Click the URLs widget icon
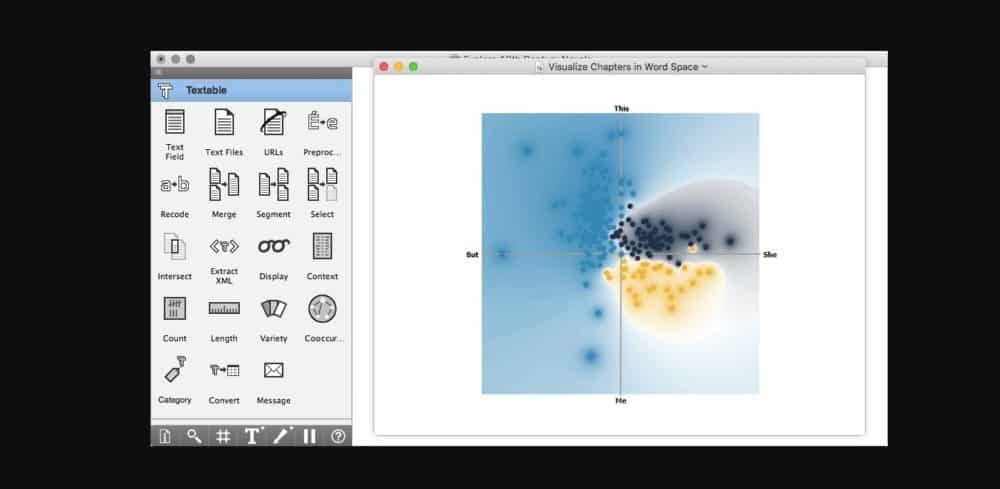This screenshot has width=1000, height=489. (x=273, y=123)
